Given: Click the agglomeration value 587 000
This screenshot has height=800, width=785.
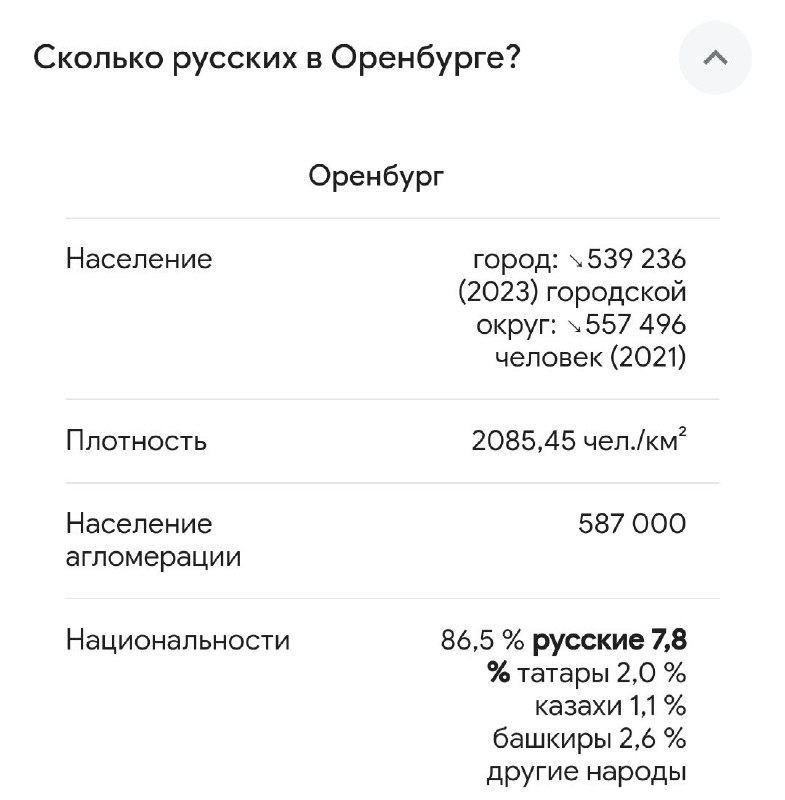Looking at the screenshot, I should [632, 524].
